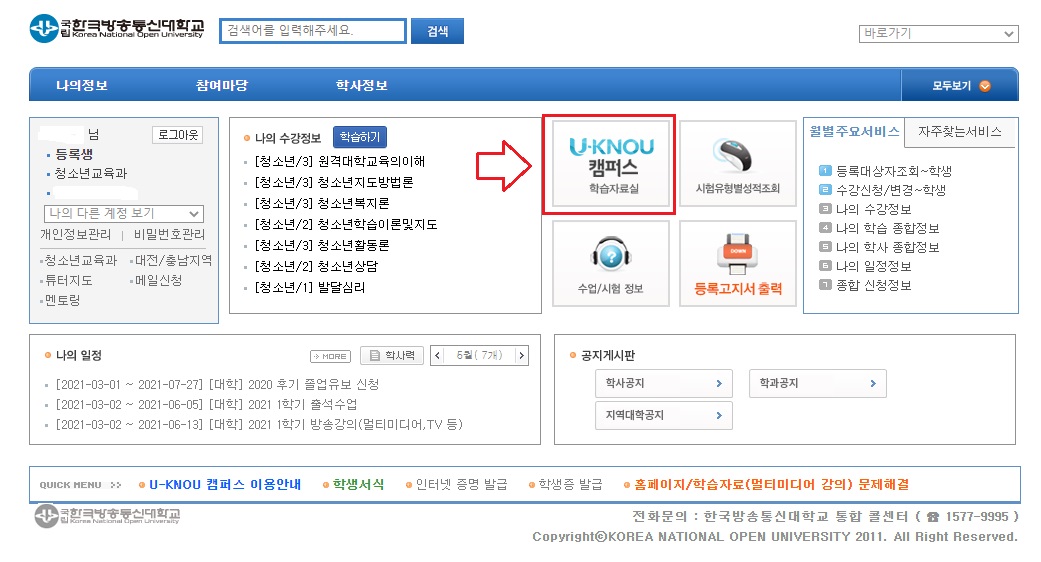The height and width of the screenshot is (562, 1041).
Task: Open the 바로가기 dropdown
Action: tap(938, 33)
